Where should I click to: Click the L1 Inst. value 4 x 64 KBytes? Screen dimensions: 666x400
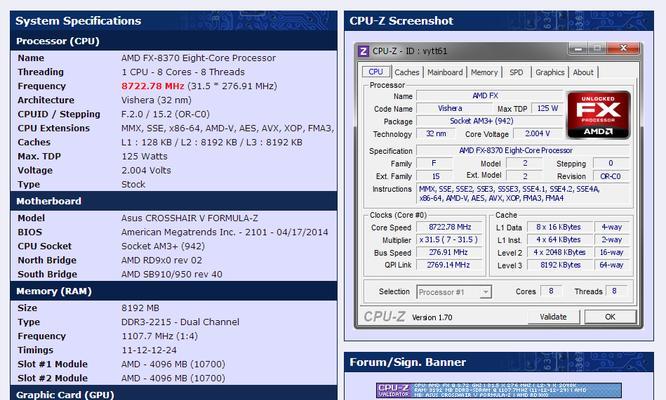pyautogui.click(x=559, y=240)
